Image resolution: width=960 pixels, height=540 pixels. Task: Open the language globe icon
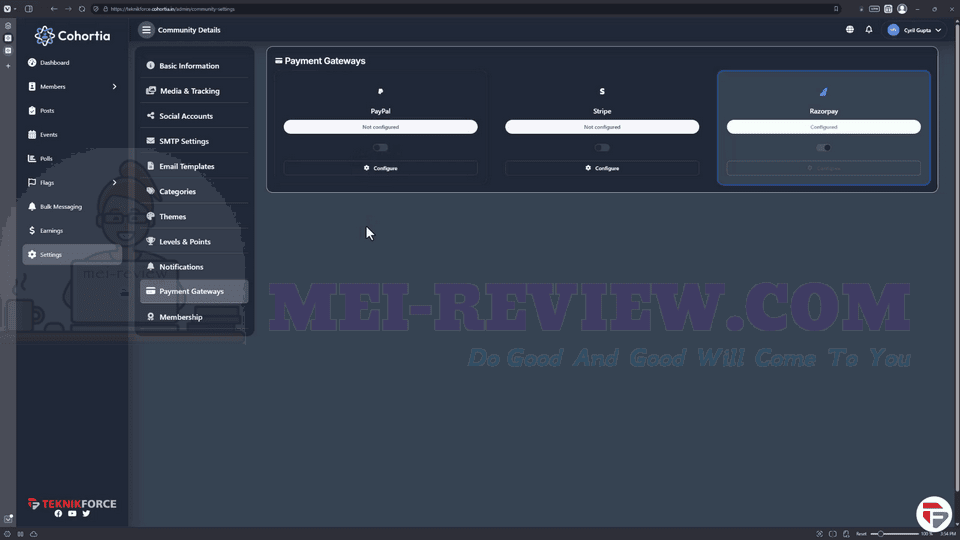[850, 29]
